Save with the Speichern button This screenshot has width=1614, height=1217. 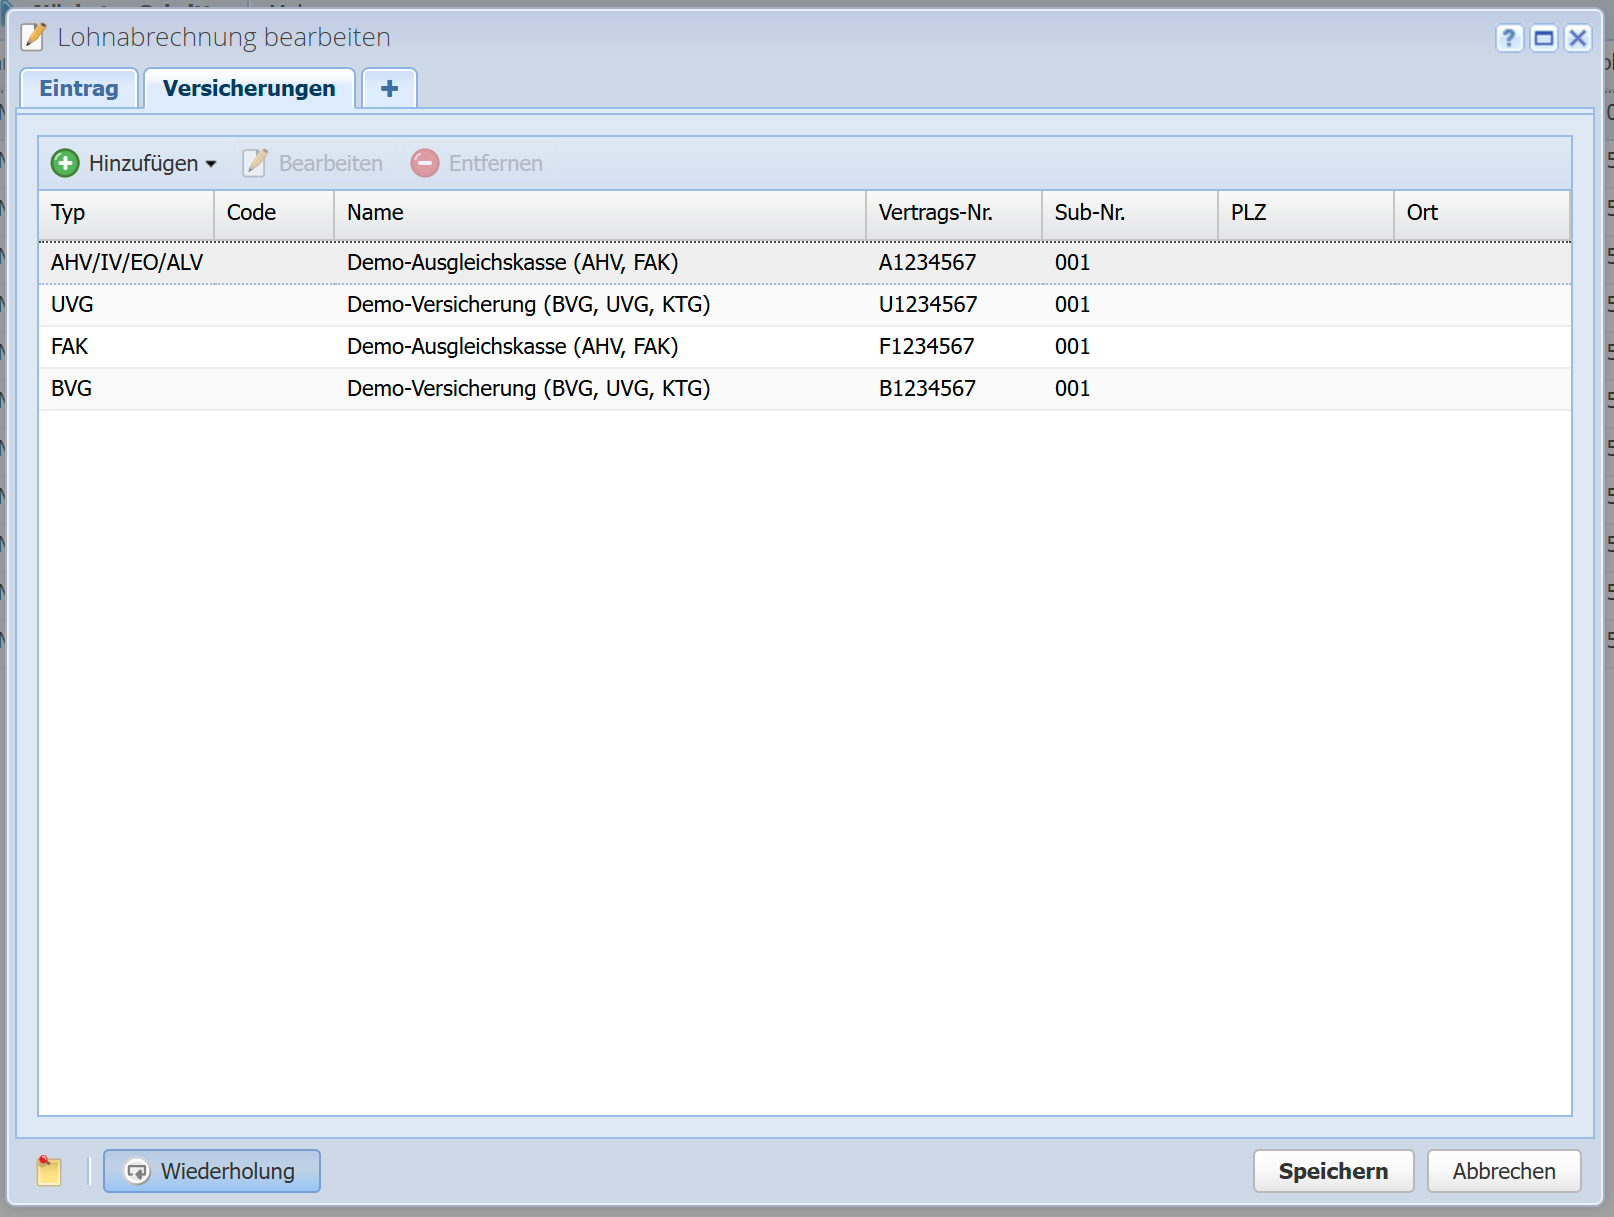tap(1333, 1171)
